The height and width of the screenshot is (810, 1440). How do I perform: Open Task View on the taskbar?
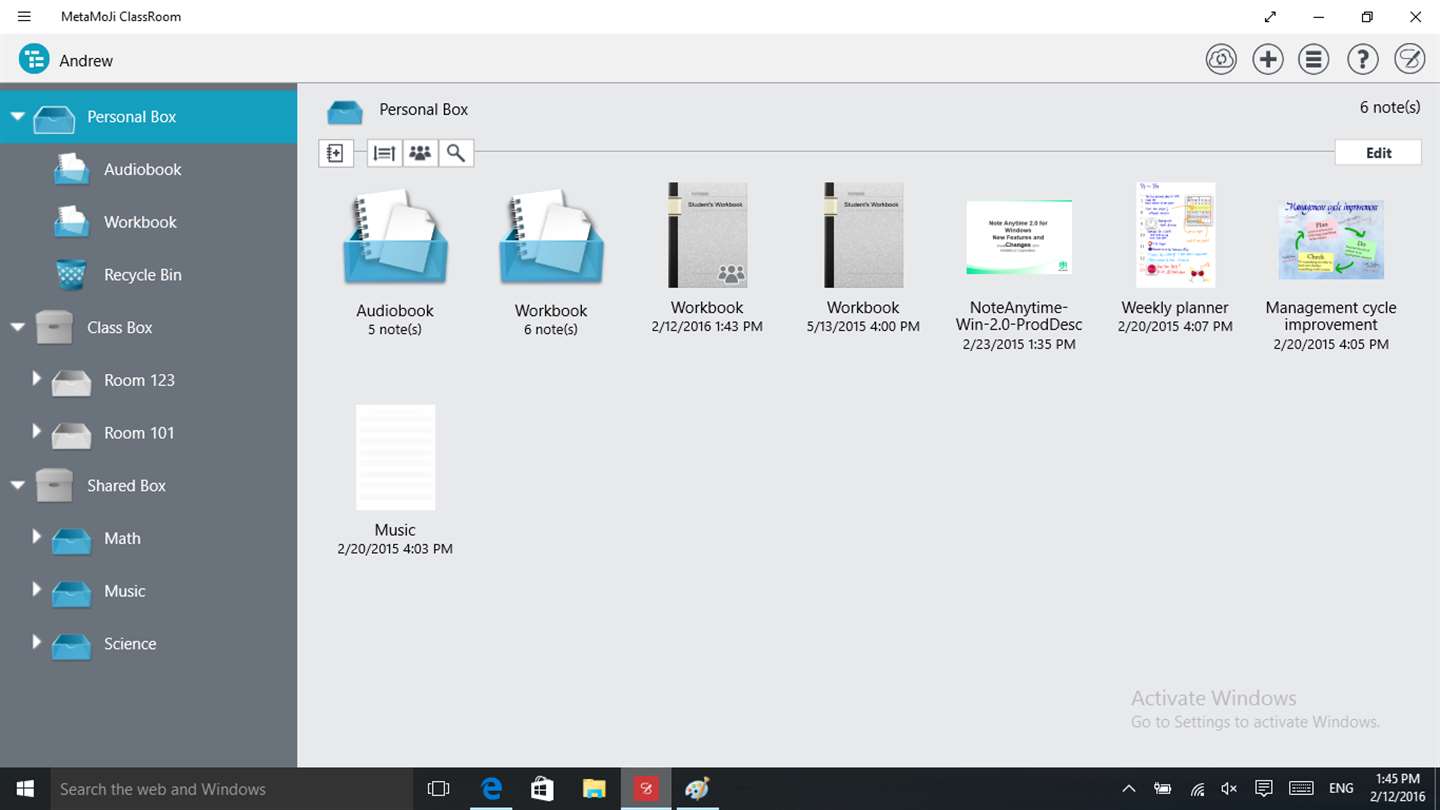tap(438, 789)
